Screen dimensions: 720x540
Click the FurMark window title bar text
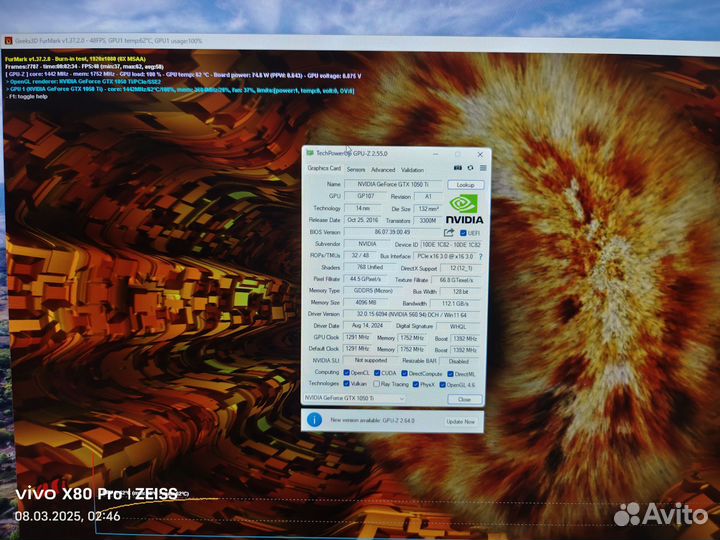pos(108,41)
